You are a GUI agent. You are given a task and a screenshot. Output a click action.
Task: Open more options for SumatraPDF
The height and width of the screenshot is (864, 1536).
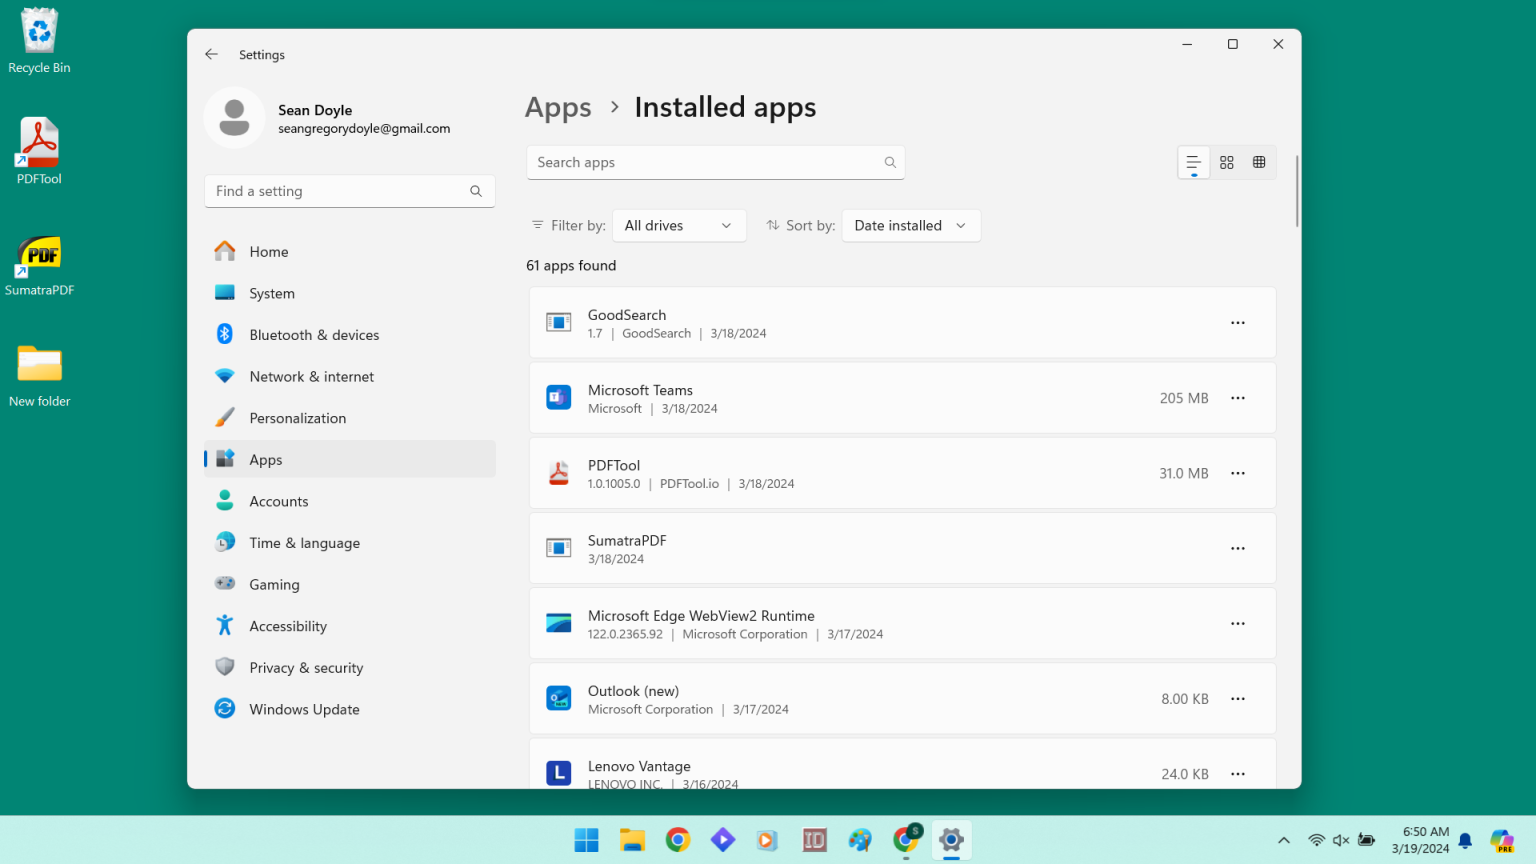click(1238, 548)
